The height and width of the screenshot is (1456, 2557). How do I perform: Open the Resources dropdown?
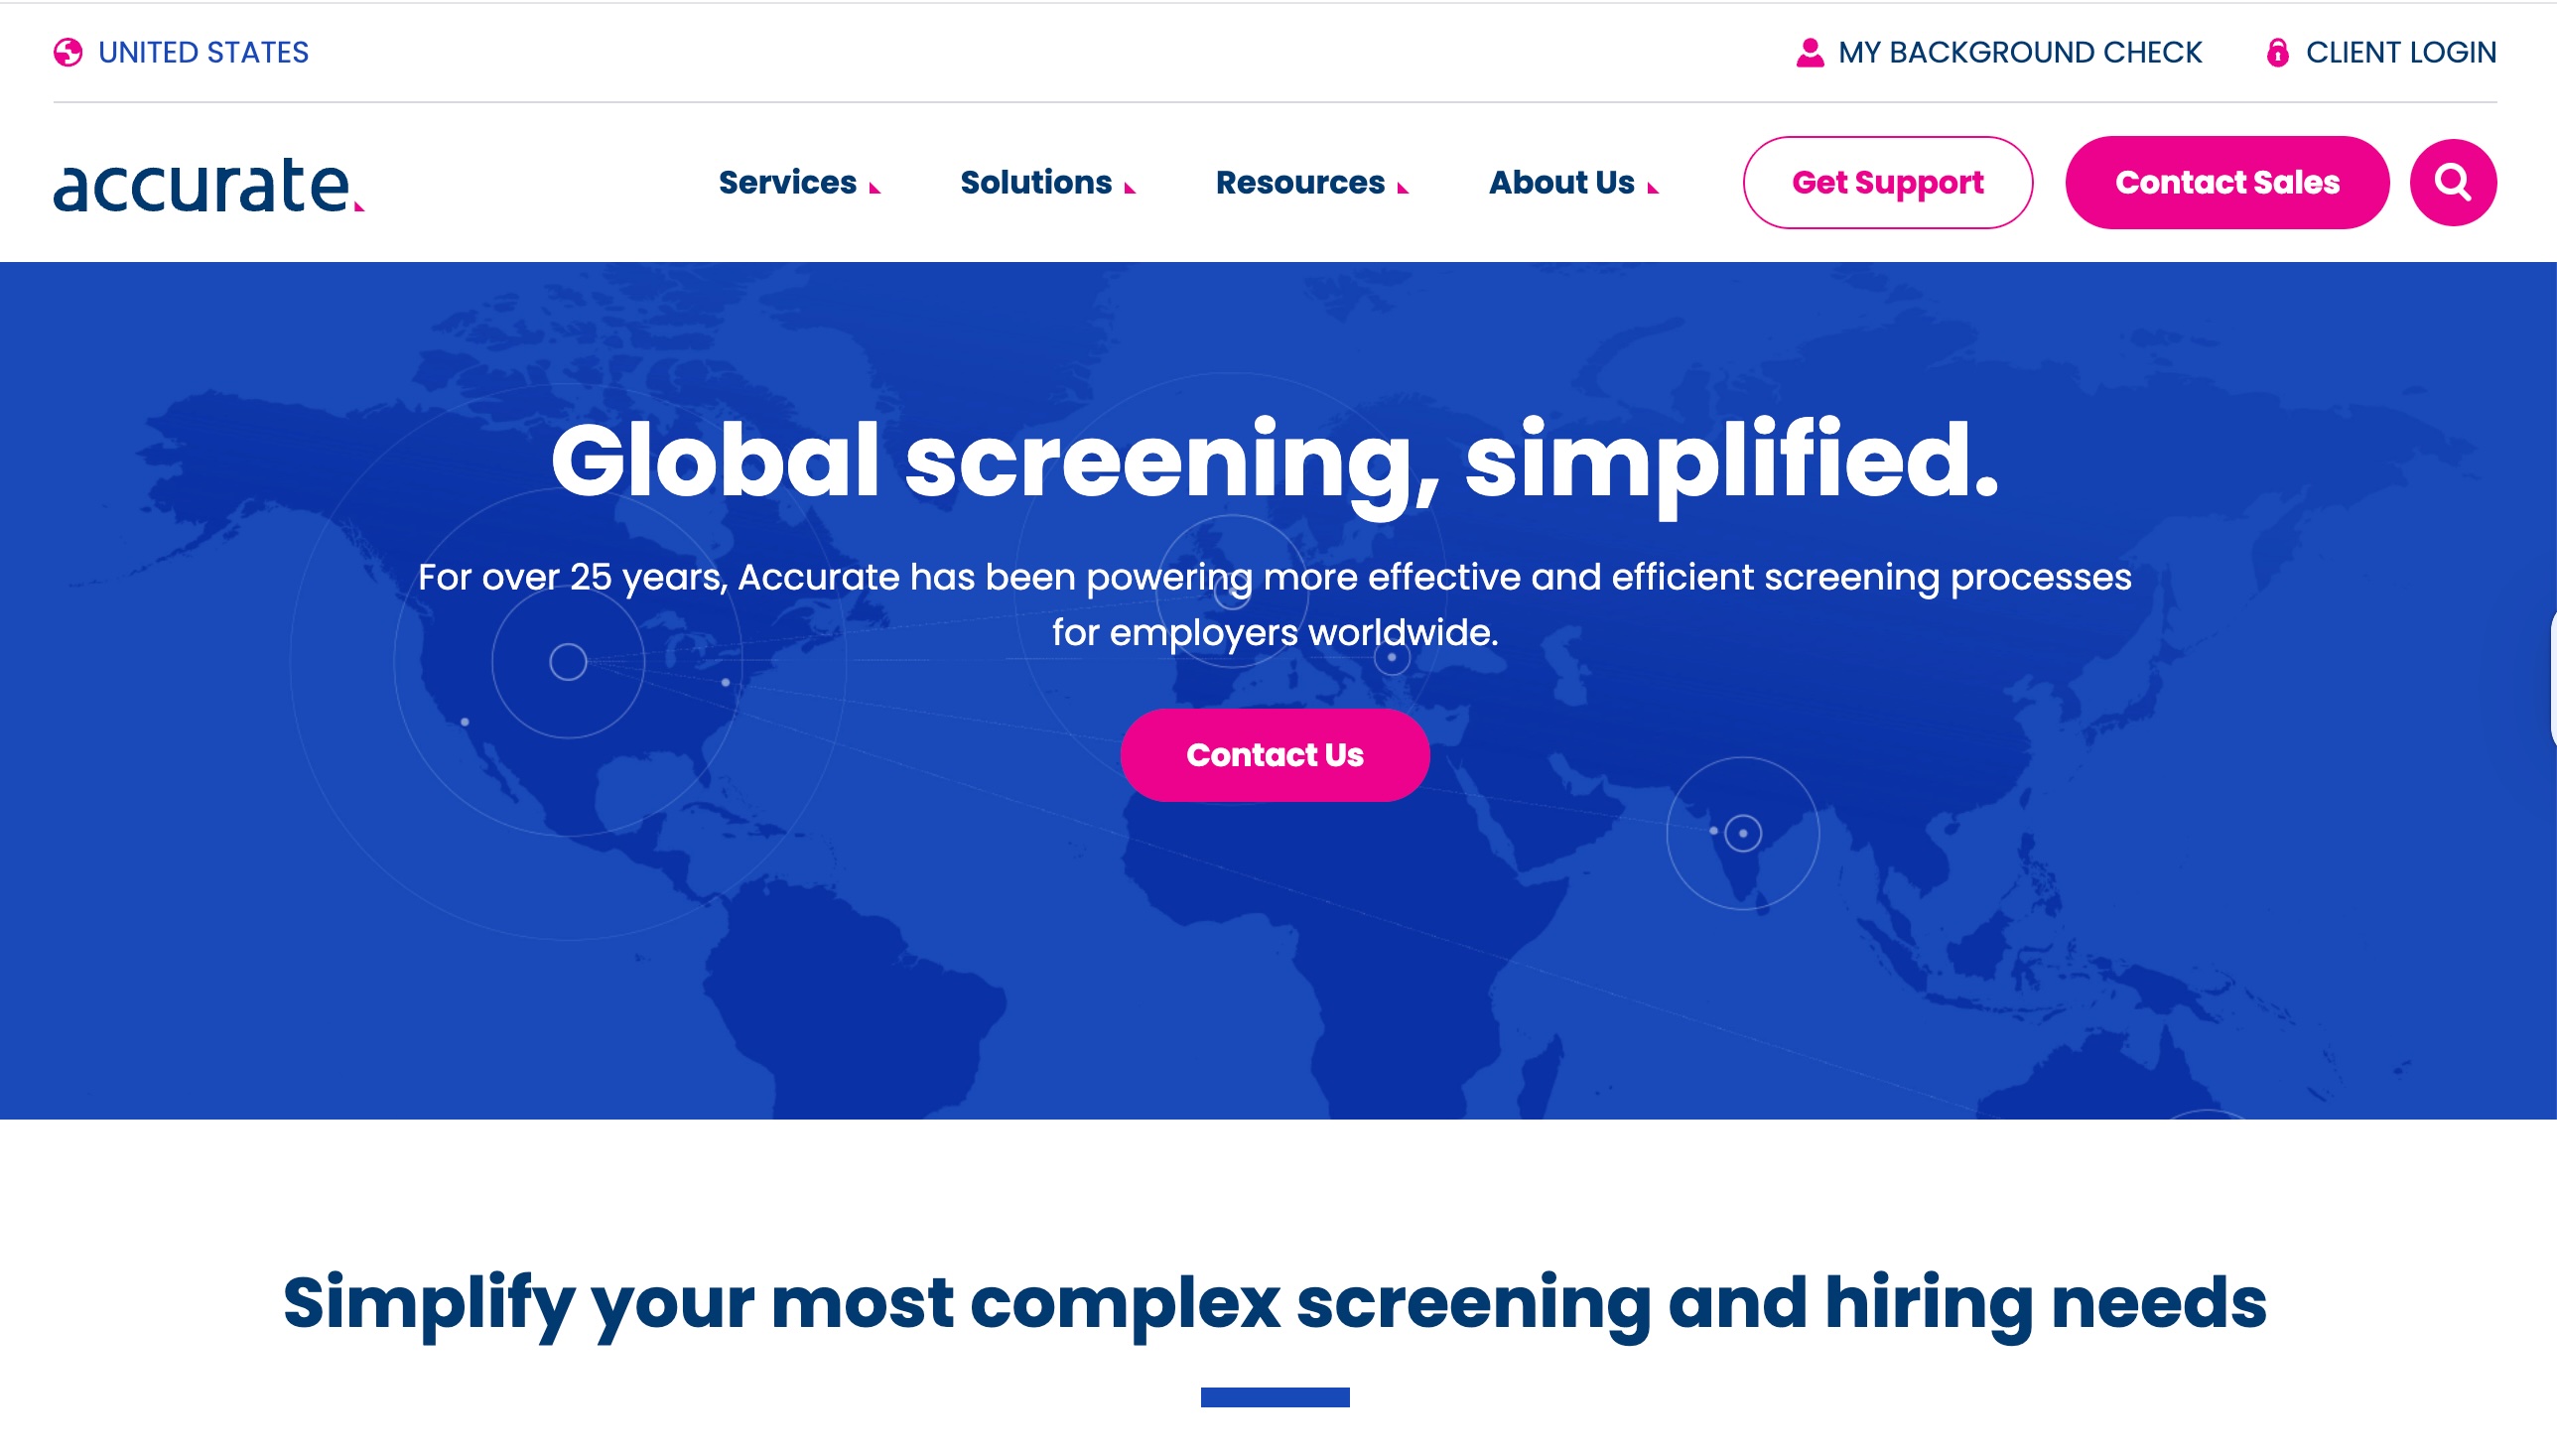1299,183
